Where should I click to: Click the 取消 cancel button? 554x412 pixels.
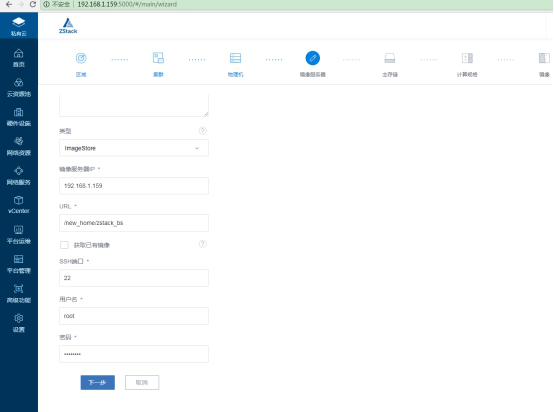tap(142, 382)
